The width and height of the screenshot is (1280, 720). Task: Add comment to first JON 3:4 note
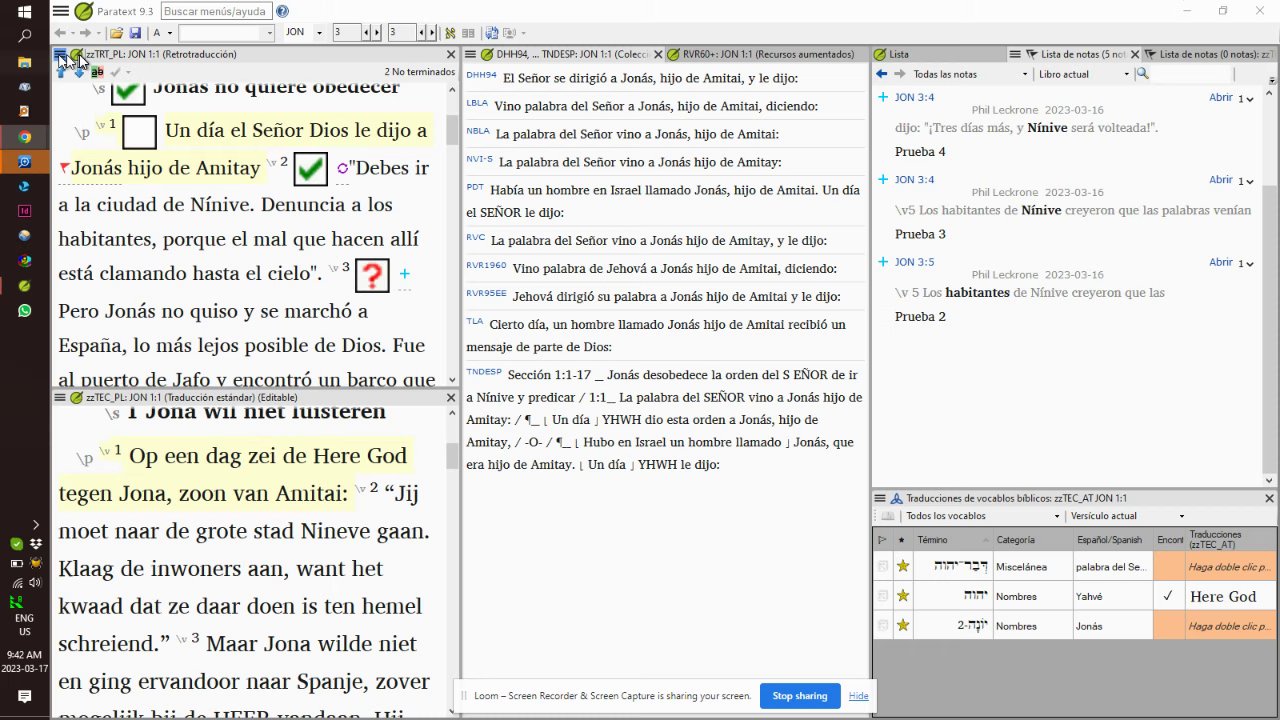[x=883, y=97]
